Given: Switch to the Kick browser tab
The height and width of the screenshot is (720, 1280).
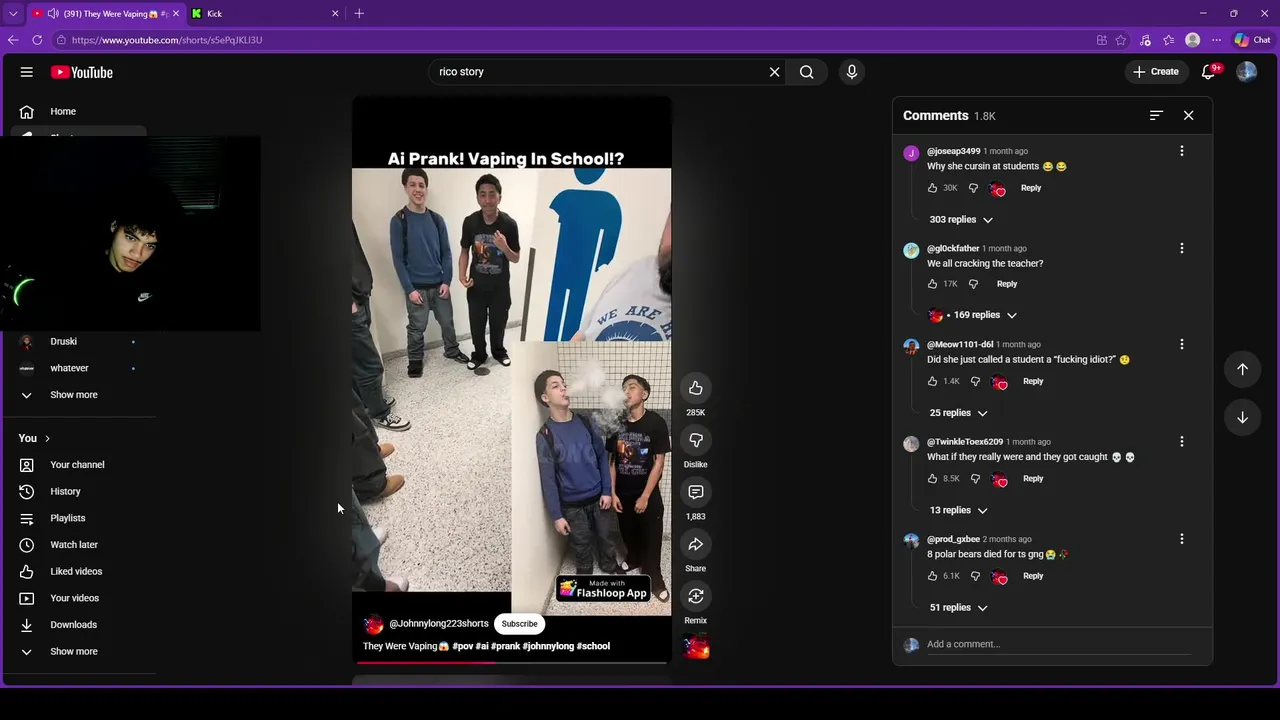Looking at the screenshot, I should pyautogui.click(x=264, y=14).
